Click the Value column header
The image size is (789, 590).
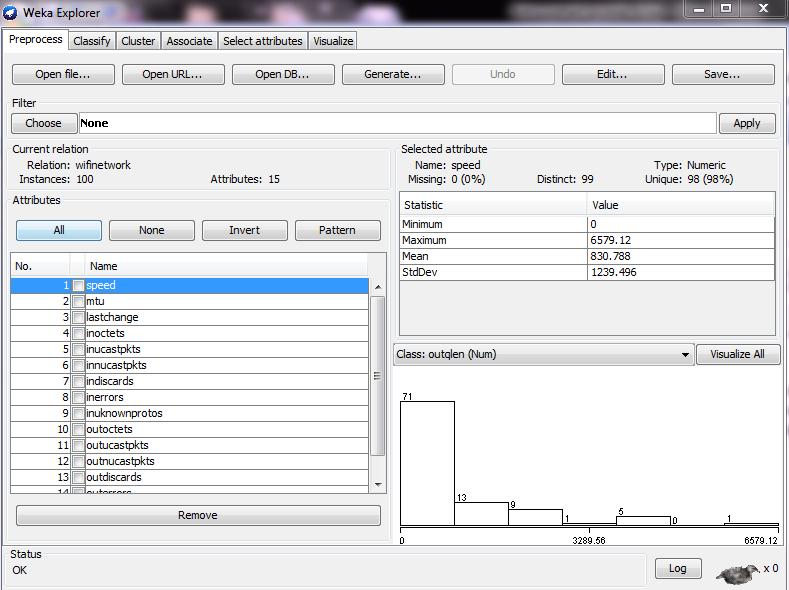[681, 205]
